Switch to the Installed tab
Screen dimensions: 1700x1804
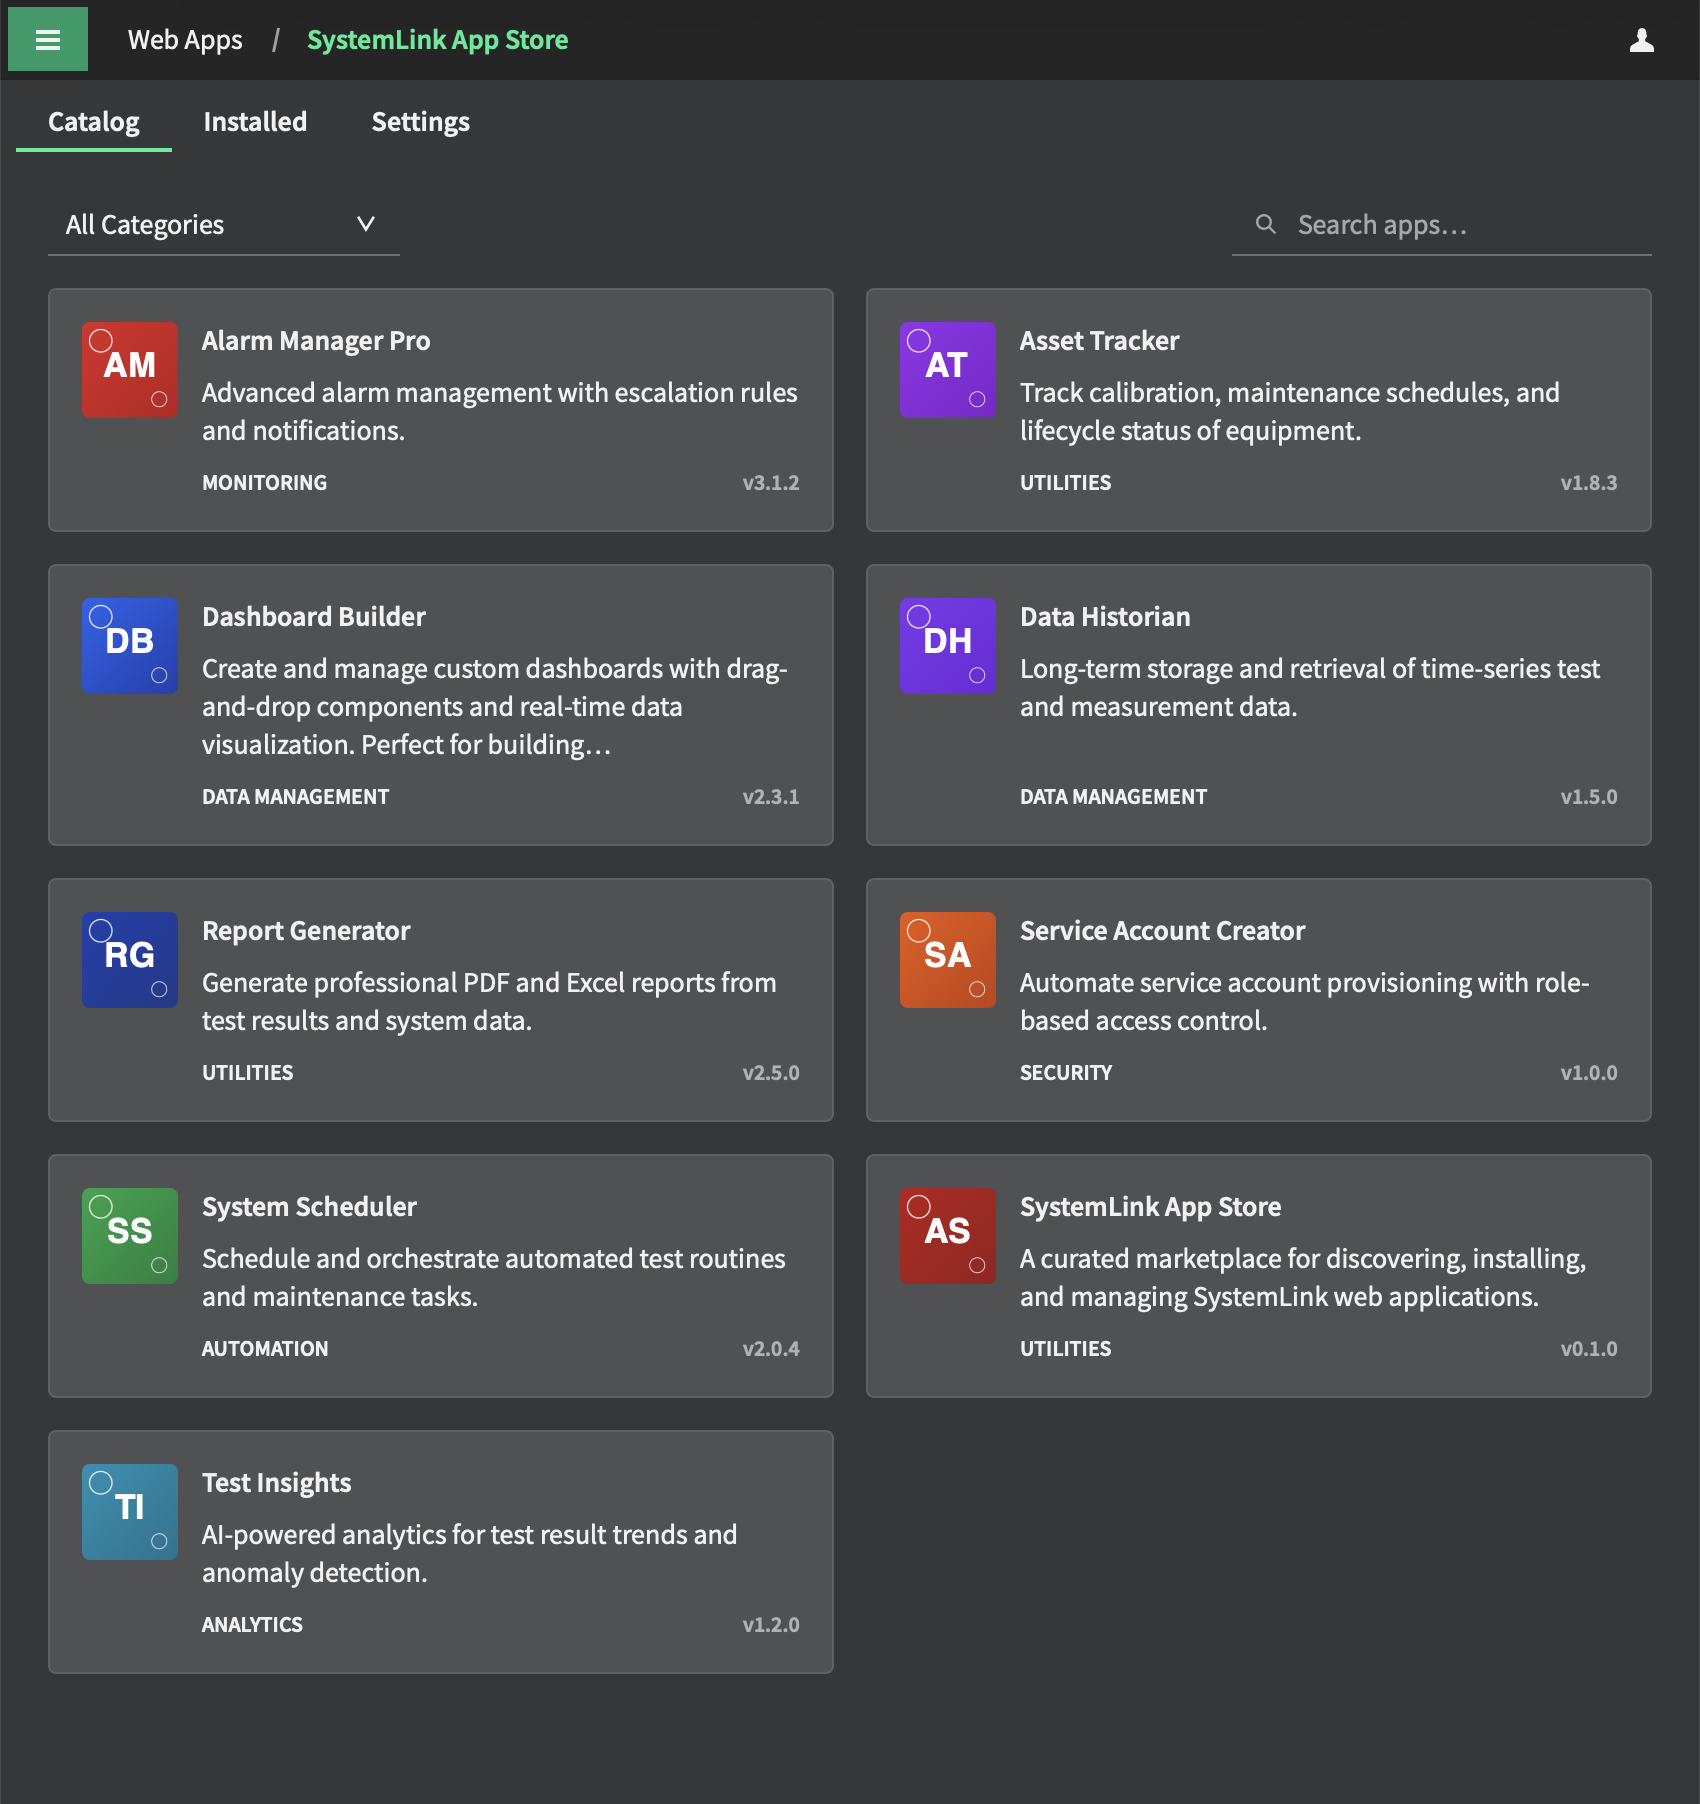[x=255, y=122]
